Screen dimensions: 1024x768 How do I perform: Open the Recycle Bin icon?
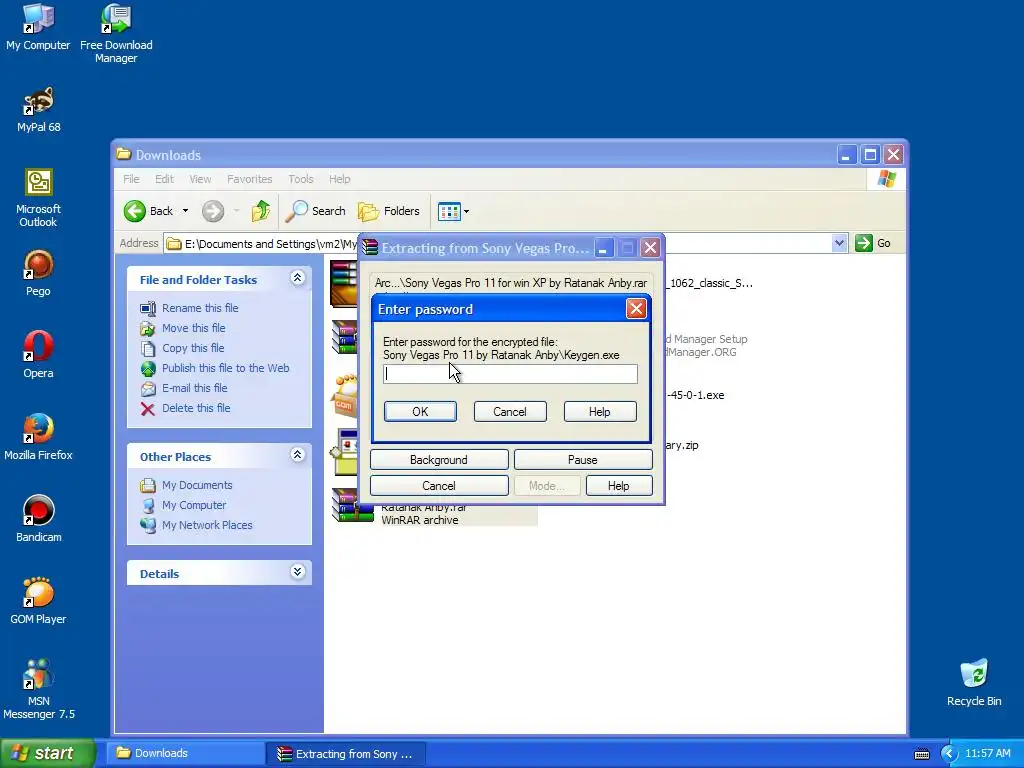pyautogui.click(x=974, y=682)
